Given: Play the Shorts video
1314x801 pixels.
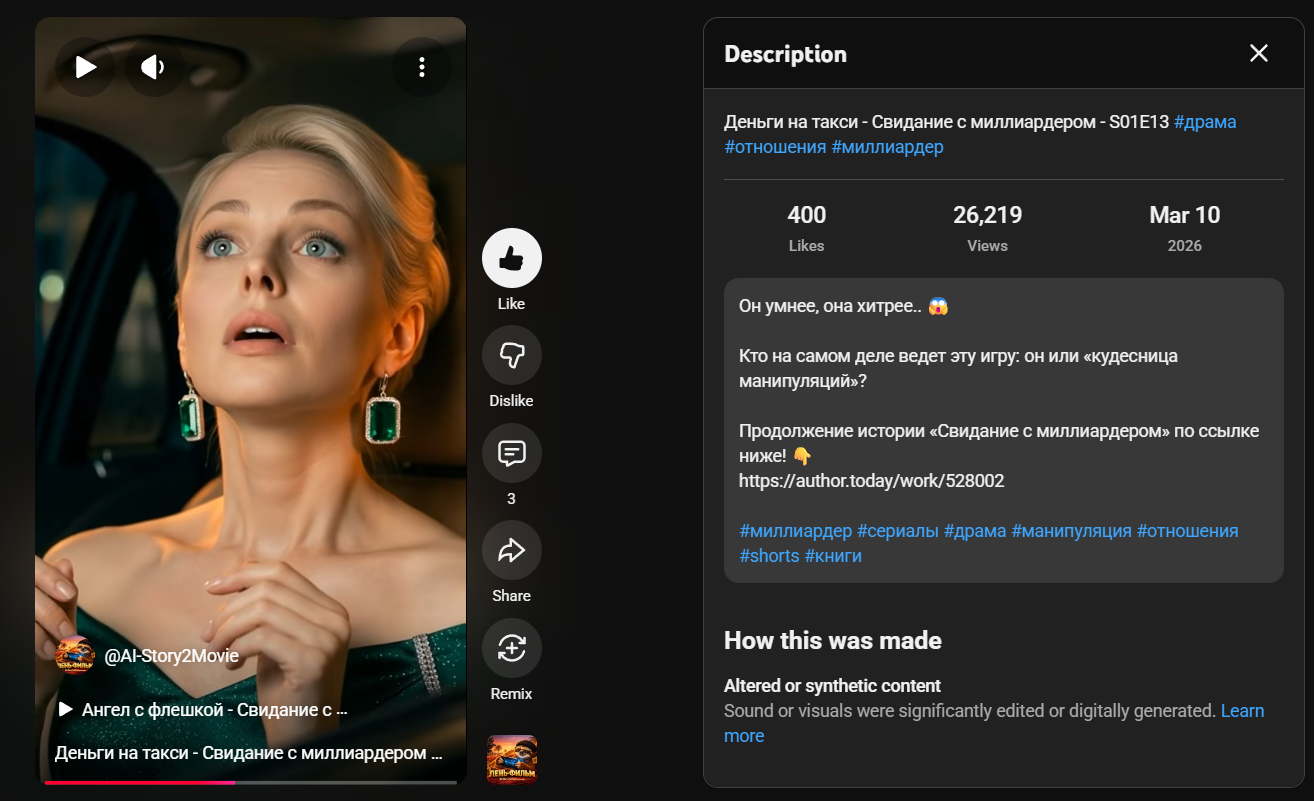Looking at the screenshot, I should pyautogui.click(x=85, y=67).
